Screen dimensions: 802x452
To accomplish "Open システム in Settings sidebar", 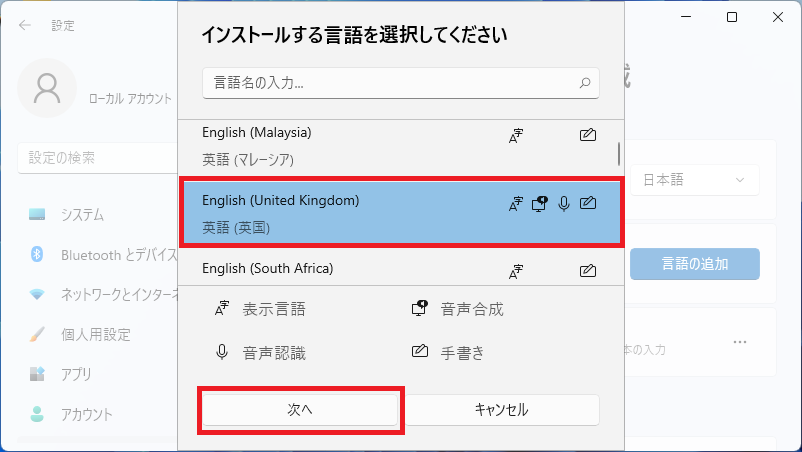I will (82, 215).
